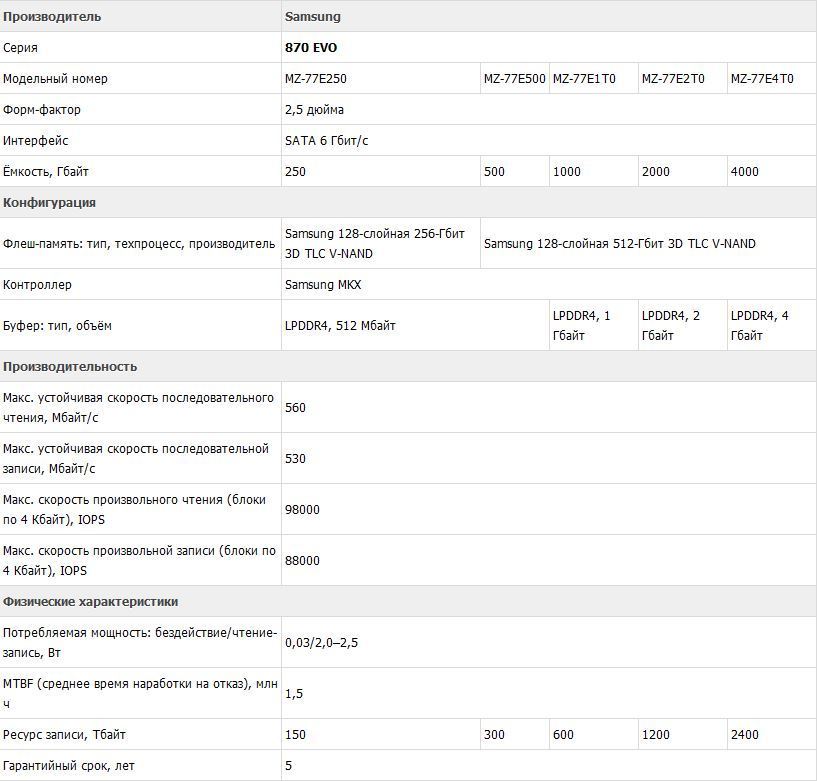Click the Физические характеристики section header
This screenshot has width=819, height=781.
tap(90, 602)
